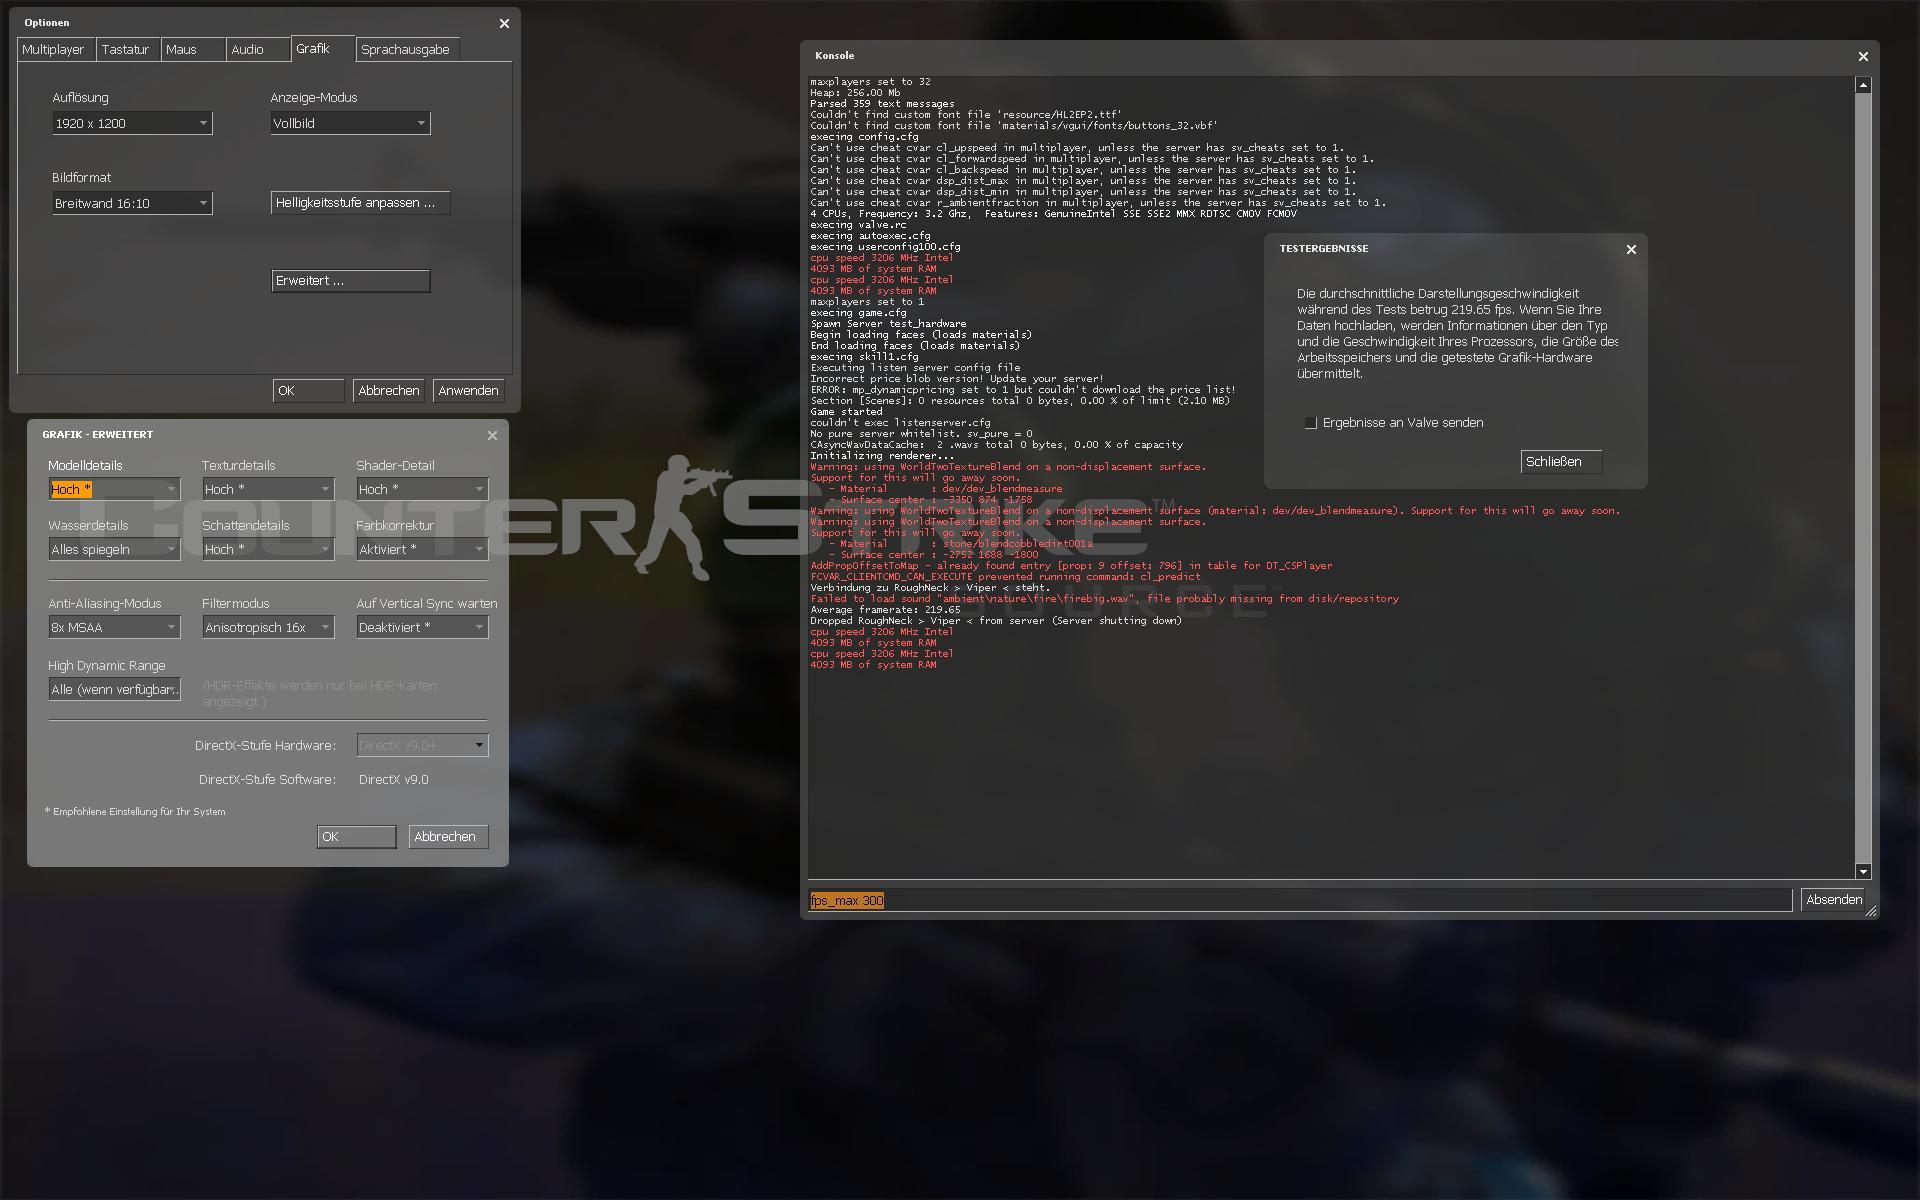Image resolution: width=1920 pixels, height=1200 pixels.
Task: Open the Sprachausgabe tab
Action: (x=407, y=49)
